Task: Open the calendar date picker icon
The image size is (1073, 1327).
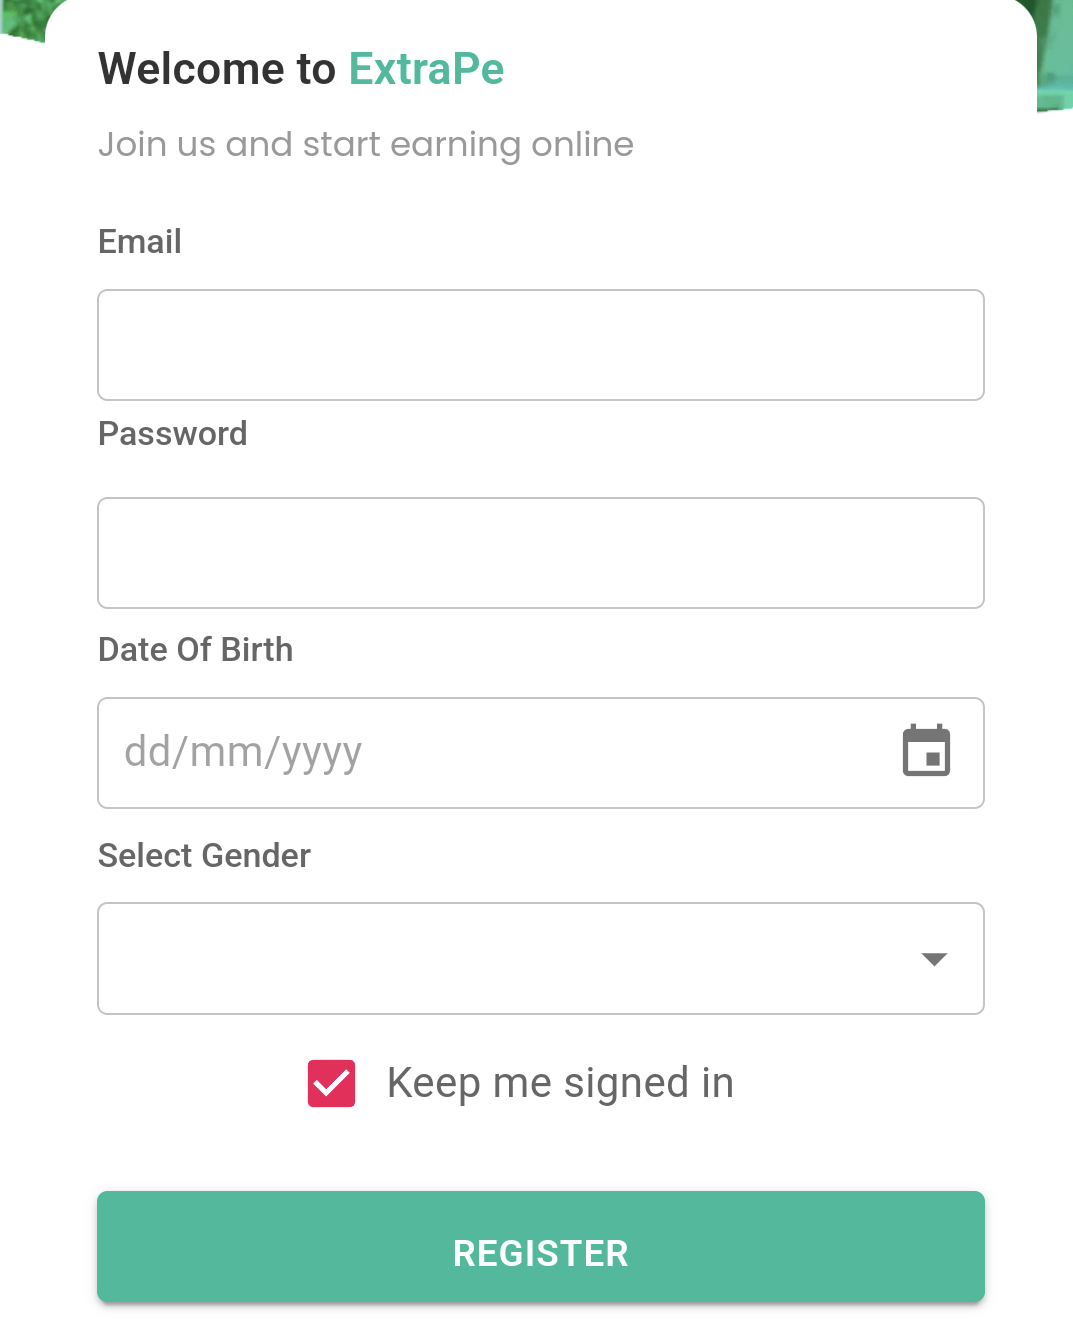Action: [926, 751]
